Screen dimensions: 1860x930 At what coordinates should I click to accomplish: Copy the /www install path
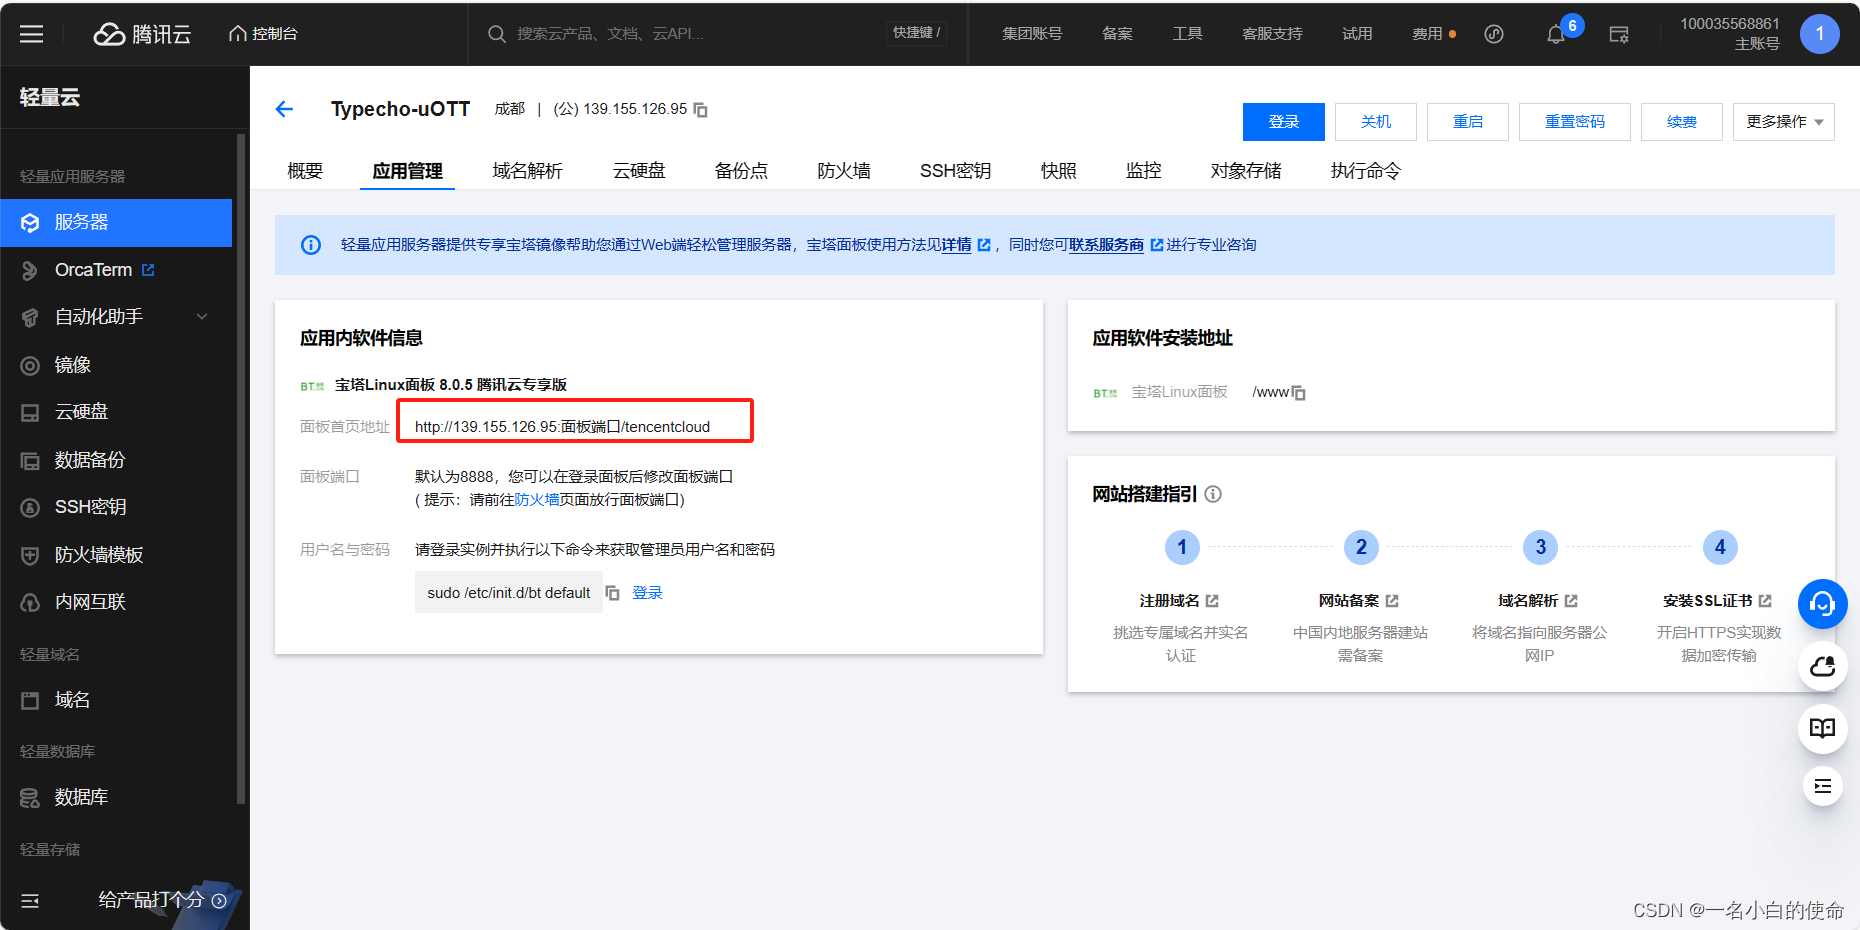tap(1299, 393)
